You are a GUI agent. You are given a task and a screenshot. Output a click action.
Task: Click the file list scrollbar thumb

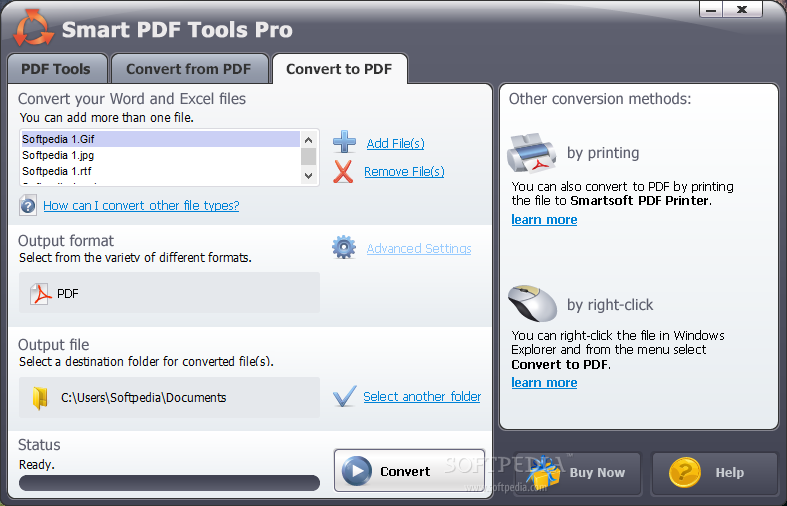tap(309, 157)
